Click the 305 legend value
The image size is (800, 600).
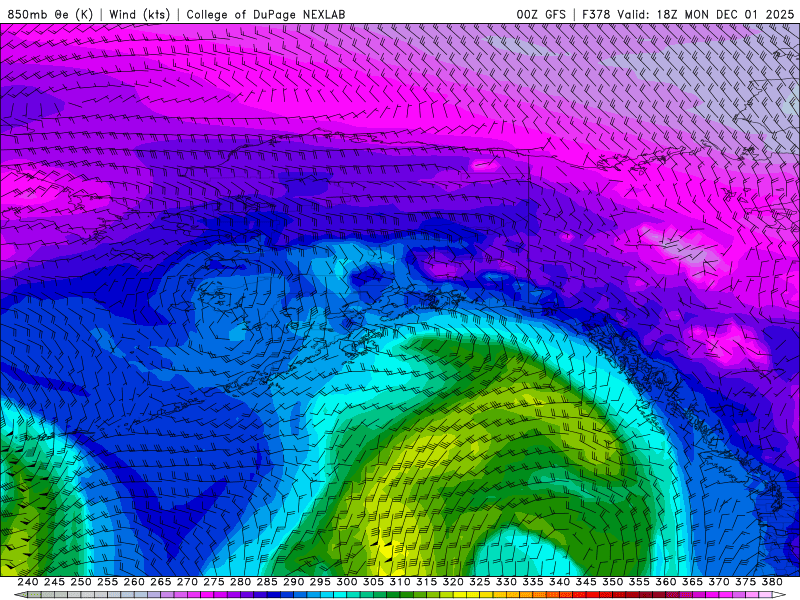pyautogui.click(x=373, y=582)
